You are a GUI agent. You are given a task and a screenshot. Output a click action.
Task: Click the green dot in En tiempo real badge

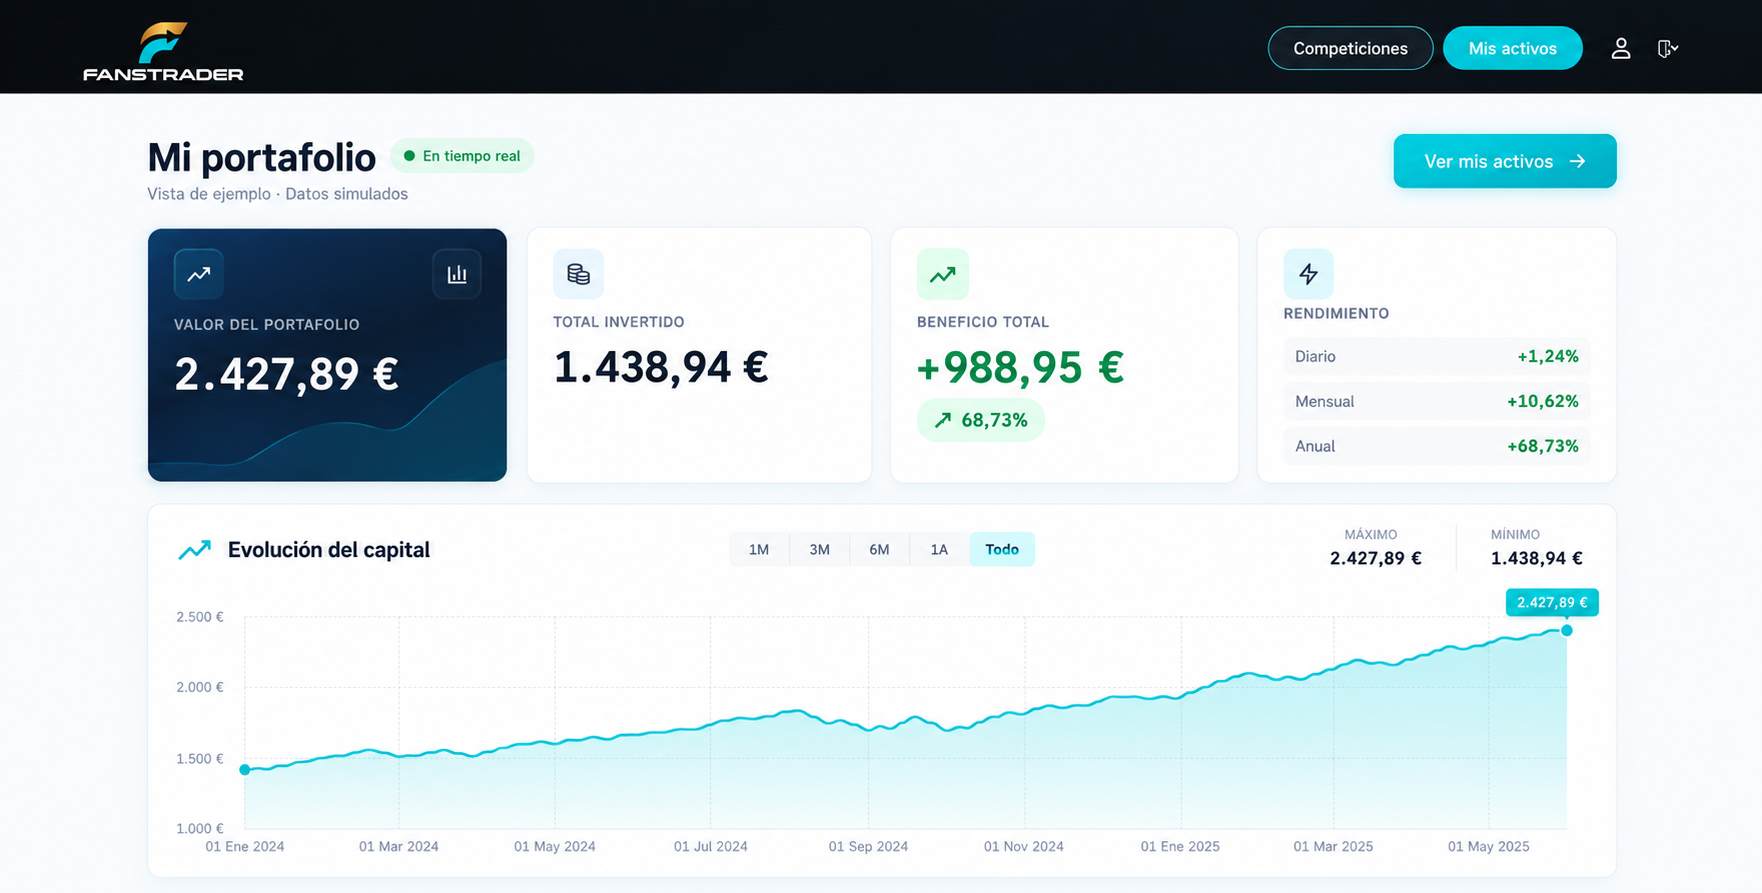pyautogui.click(x=409, y=156)
